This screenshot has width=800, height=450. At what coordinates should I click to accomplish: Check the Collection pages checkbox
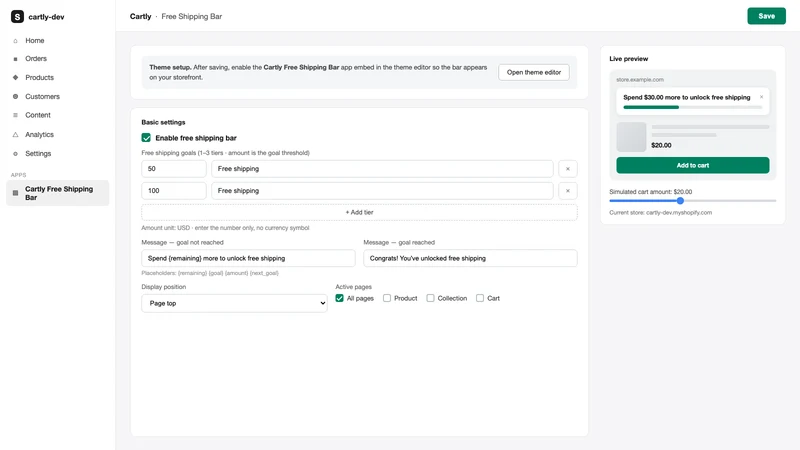click(430, 298)
